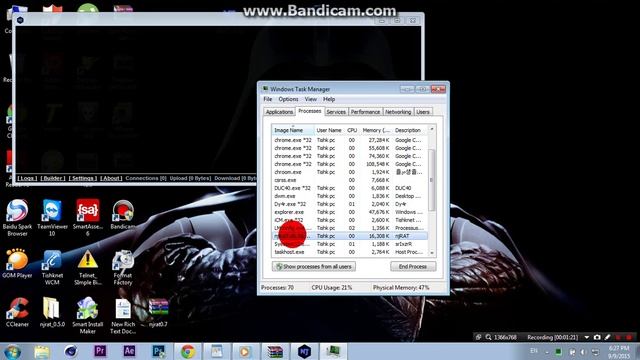The width and height of the screenshot is (640, 360).
Task: Open Windows Explorer from the taskbar
Action: (42, 352)
